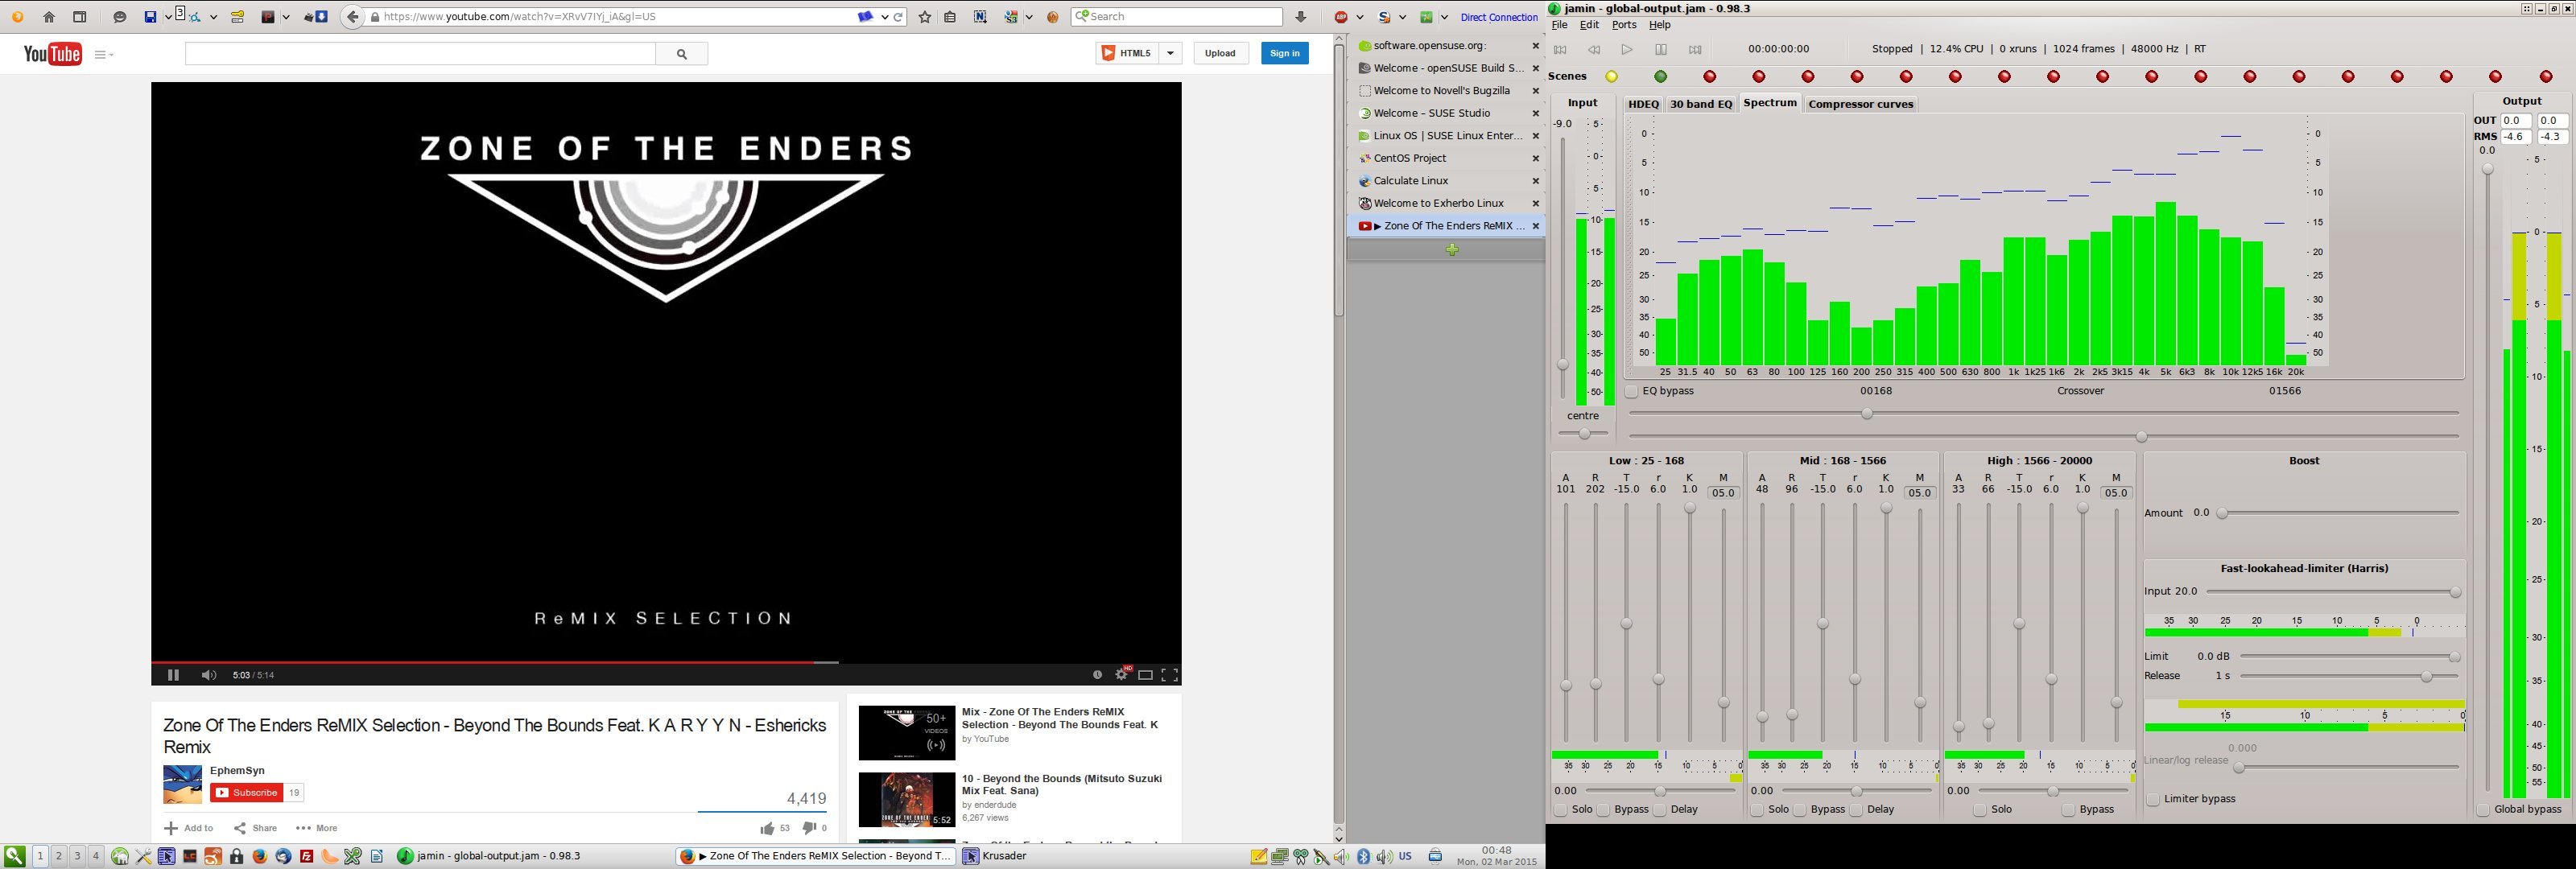Toggle Delay for Low band
This screenshot has width=2576, height=869.
1660,810
